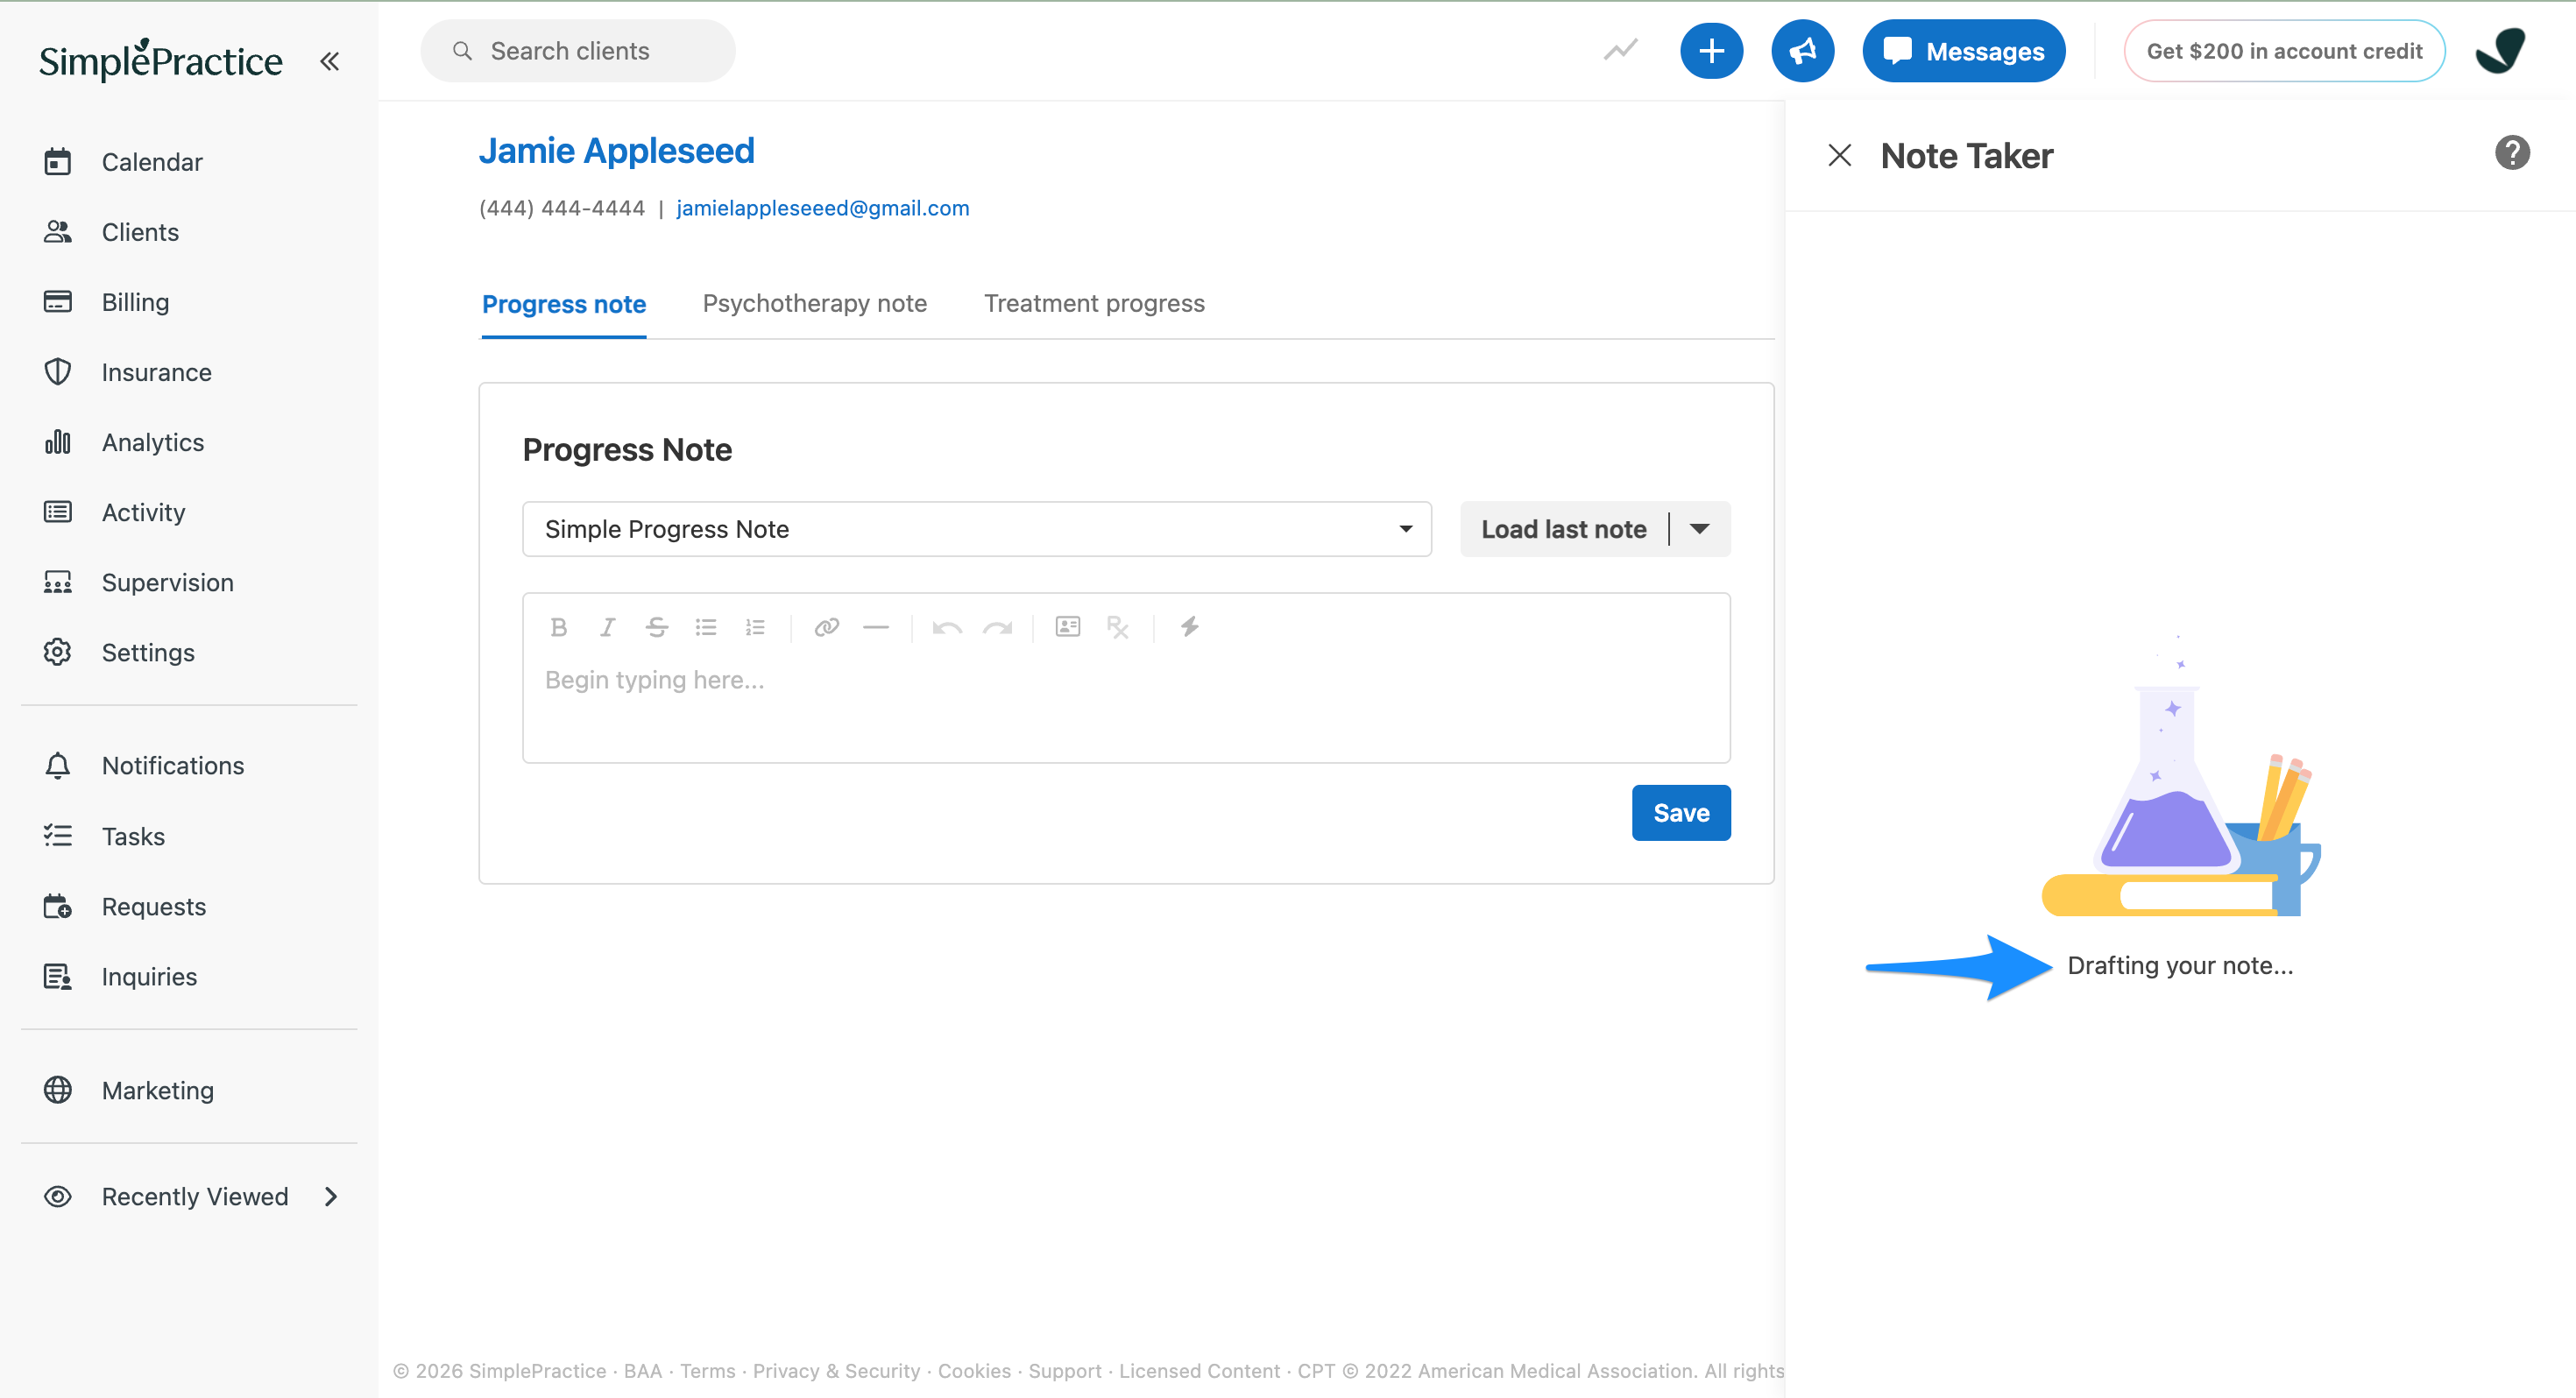Expand the Recently Viewed list
The image size is (2576, 1398).
pos(190,1196)
